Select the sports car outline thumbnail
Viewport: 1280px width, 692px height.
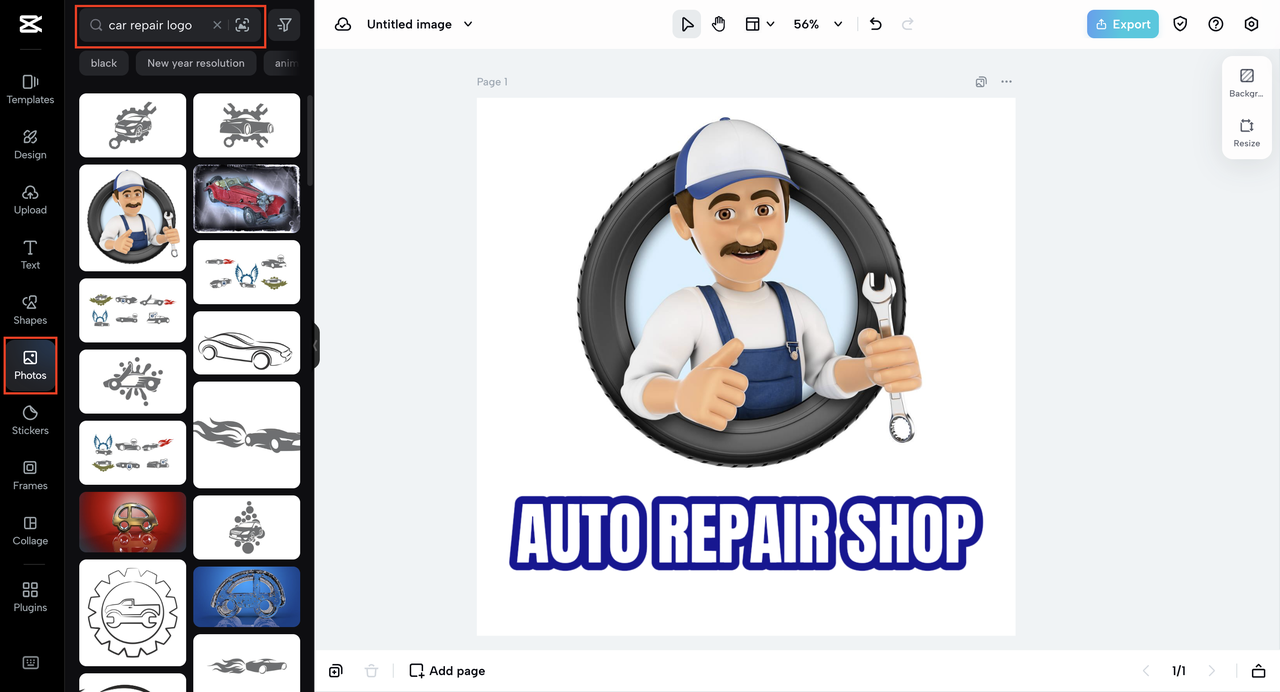pyautogui.click(x=246, y=343)
